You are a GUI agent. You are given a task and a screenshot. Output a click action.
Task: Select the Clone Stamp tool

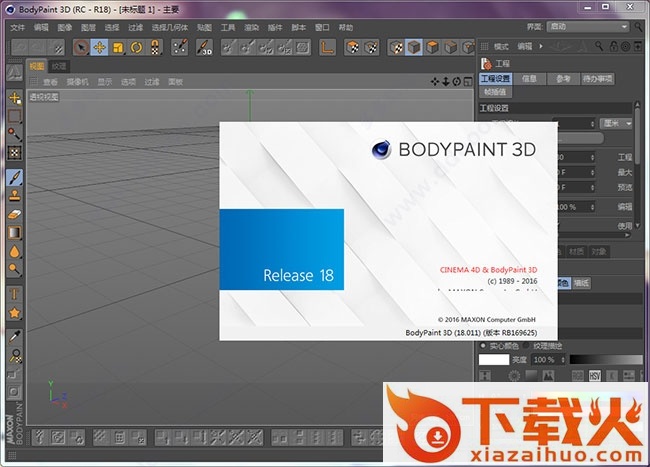(15, 195)
